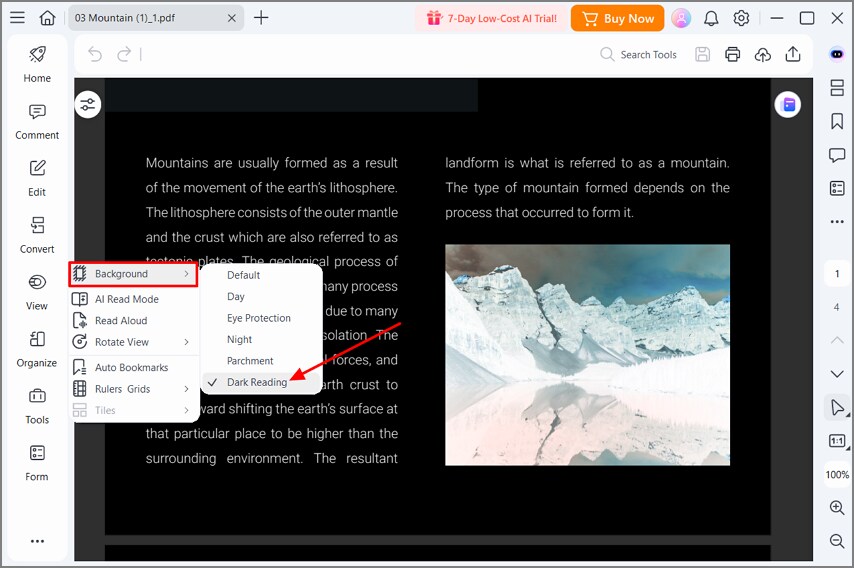Choose the Night background
The image size is (854, 568).
[261, 339]
